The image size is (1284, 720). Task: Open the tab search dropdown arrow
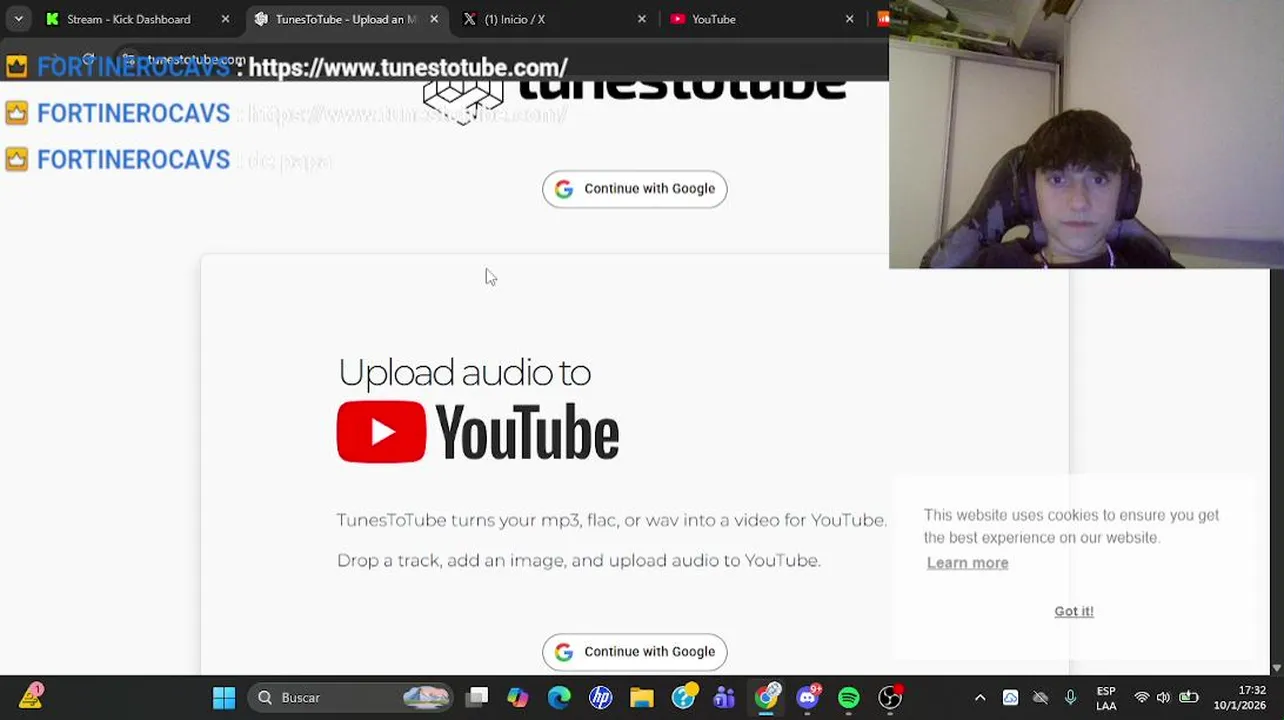(x=18, y=19)
